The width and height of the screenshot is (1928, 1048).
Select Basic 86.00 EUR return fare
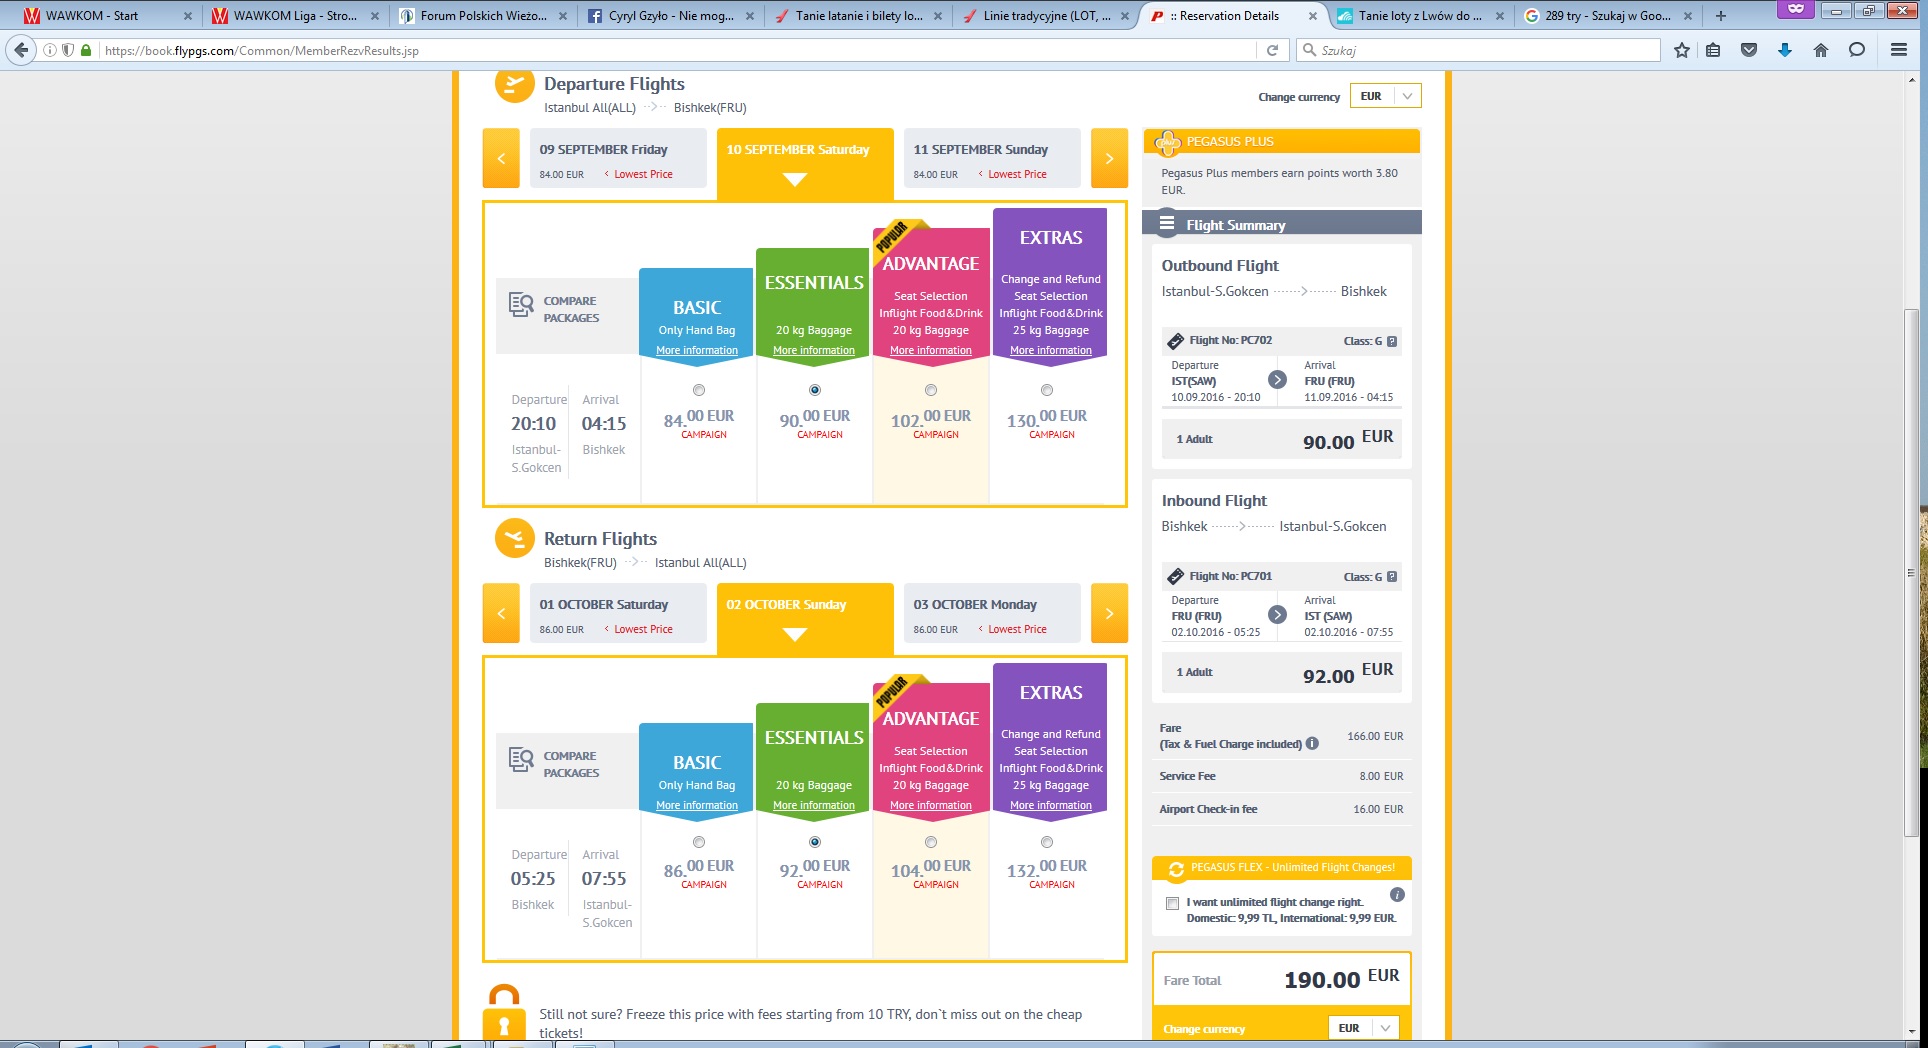point(699,842)
